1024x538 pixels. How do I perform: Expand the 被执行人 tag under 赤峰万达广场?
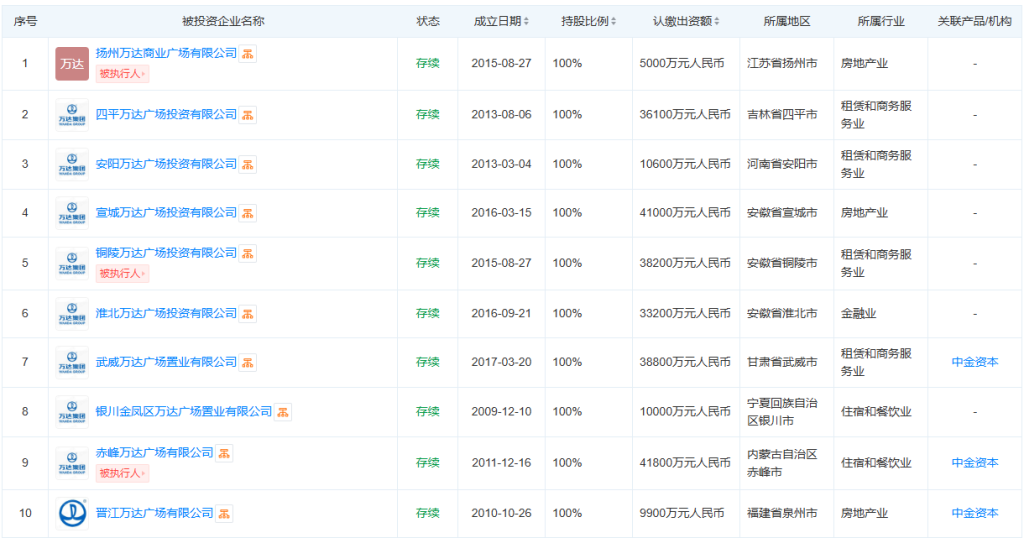[x=122, y=473]
